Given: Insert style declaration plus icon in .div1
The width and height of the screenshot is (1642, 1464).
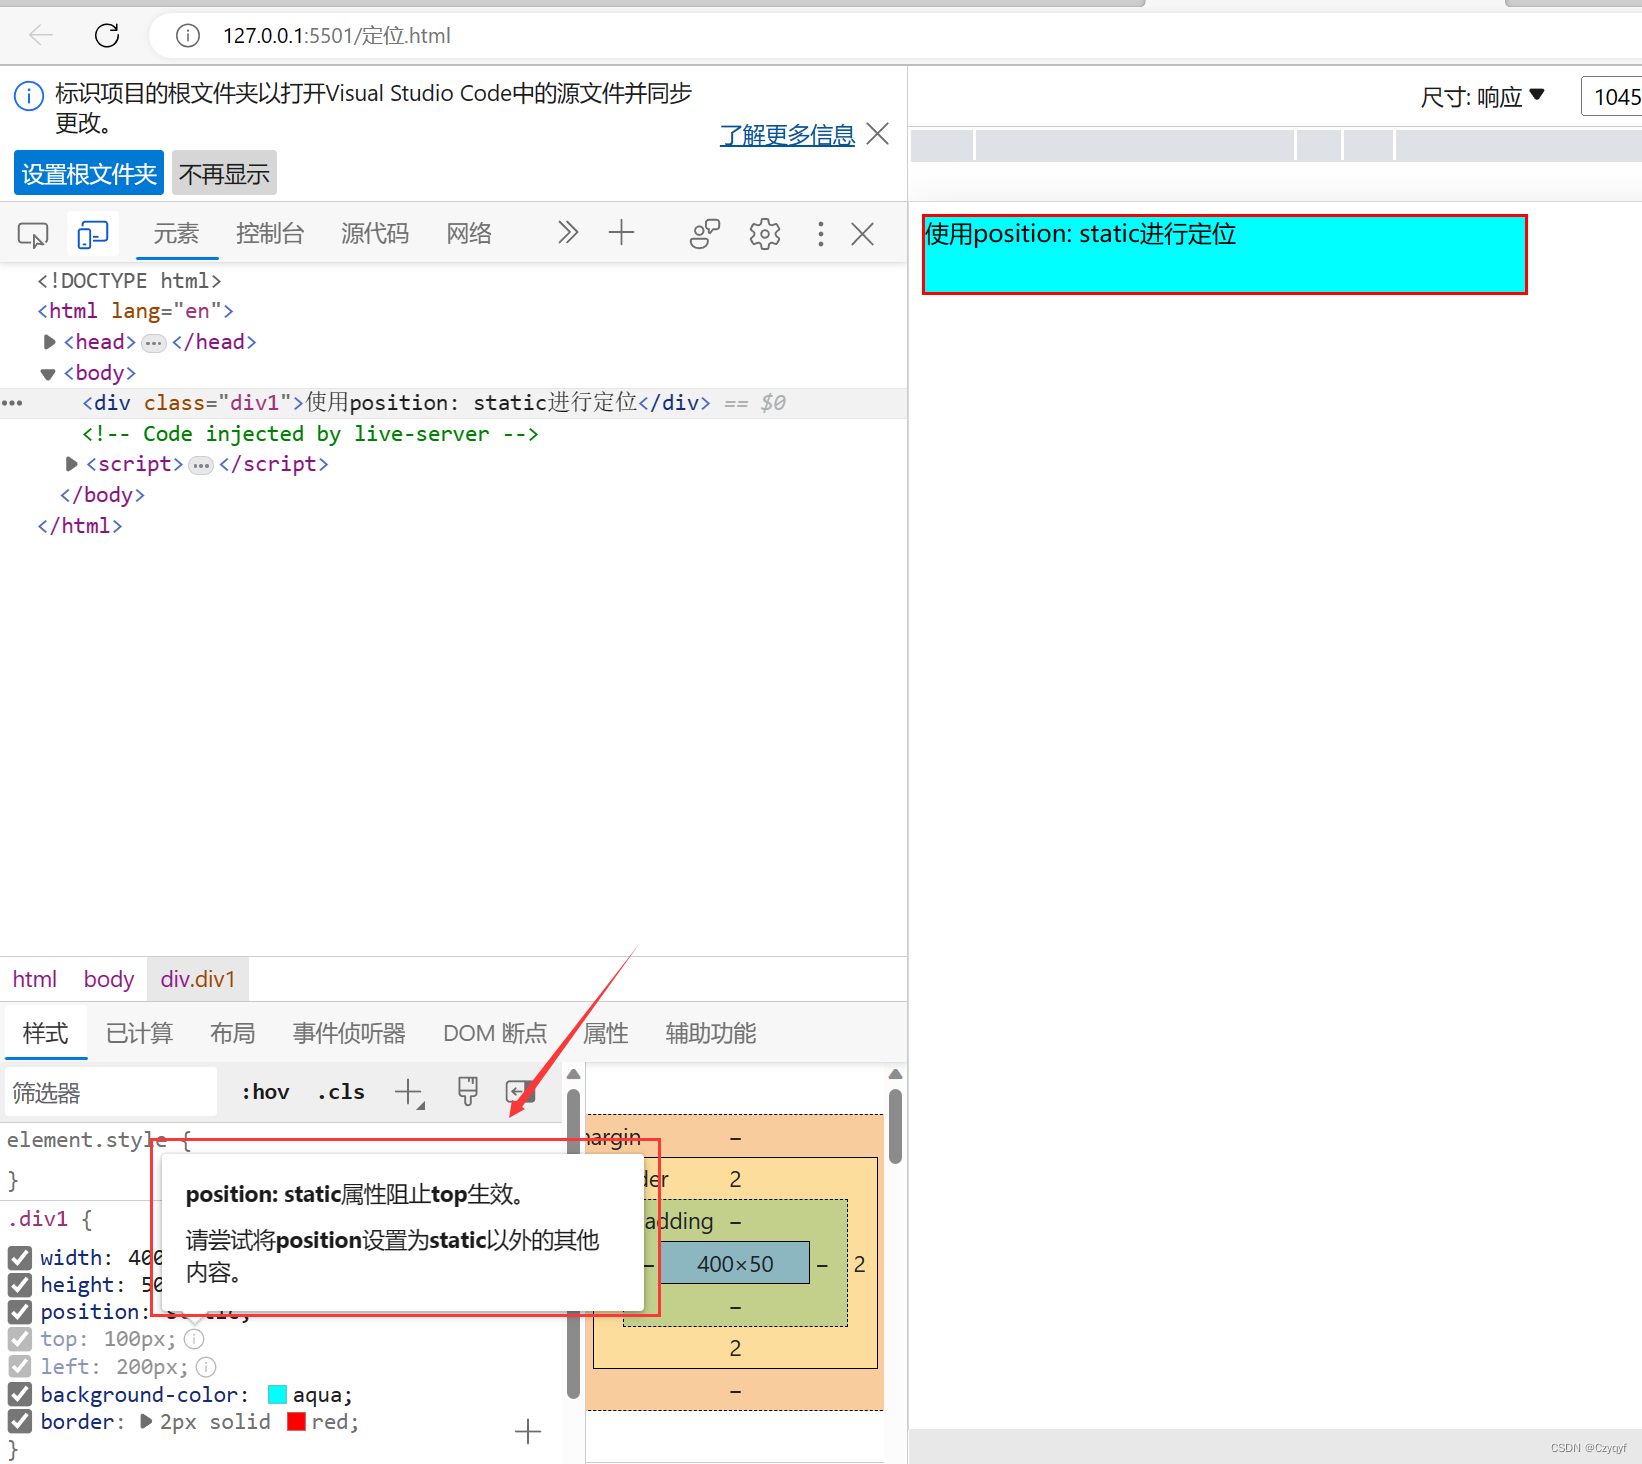Looking at the screenshot, I should [528, 1431].
